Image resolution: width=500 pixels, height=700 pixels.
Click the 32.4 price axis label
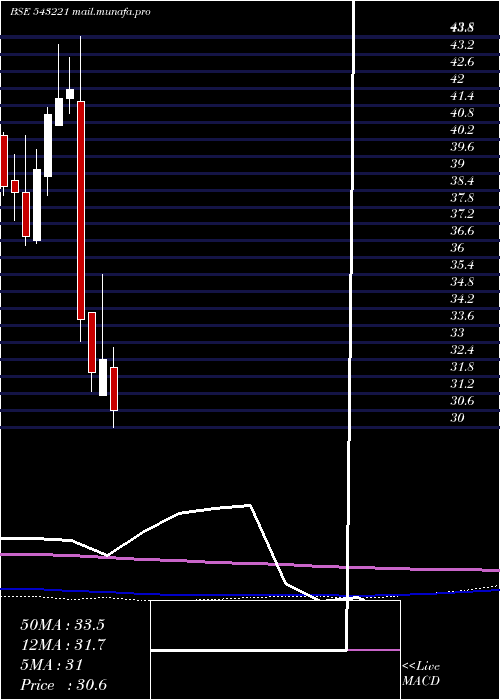point(462,350)
